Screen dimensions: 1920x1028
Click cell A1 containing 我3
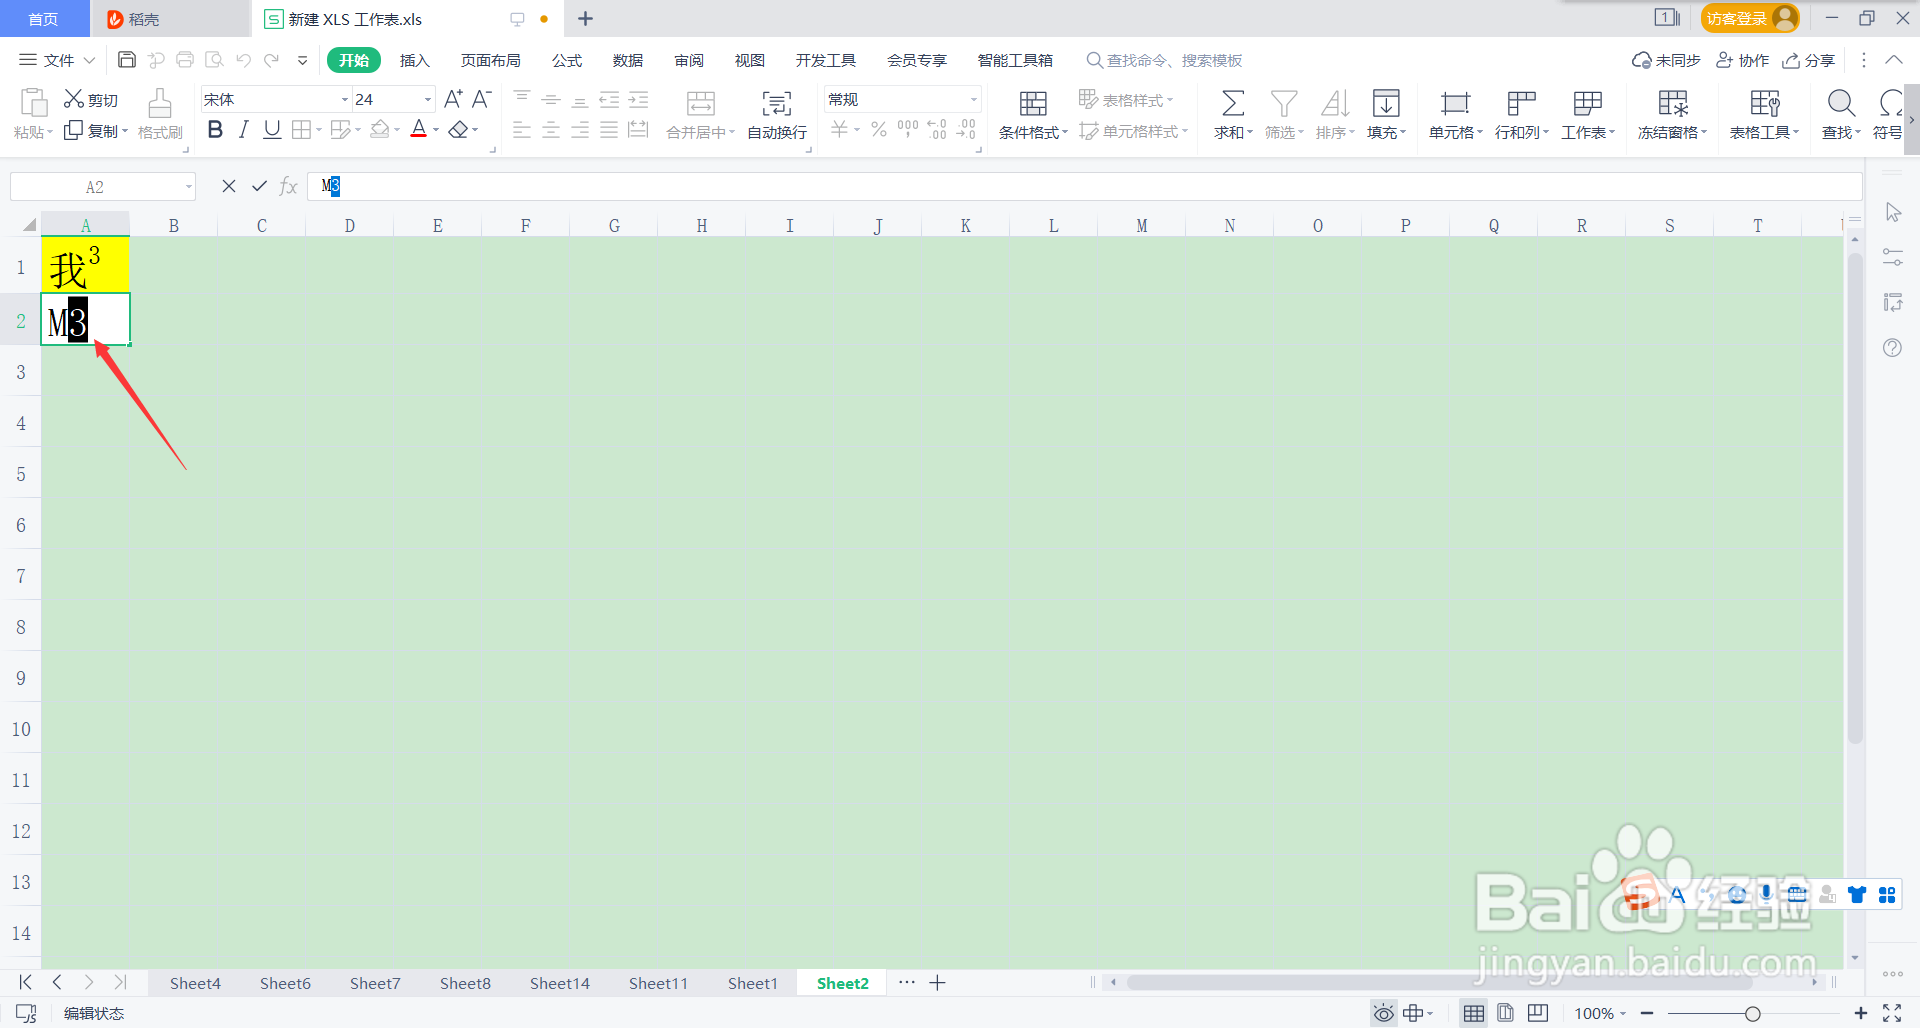click(x=85, y=265)
